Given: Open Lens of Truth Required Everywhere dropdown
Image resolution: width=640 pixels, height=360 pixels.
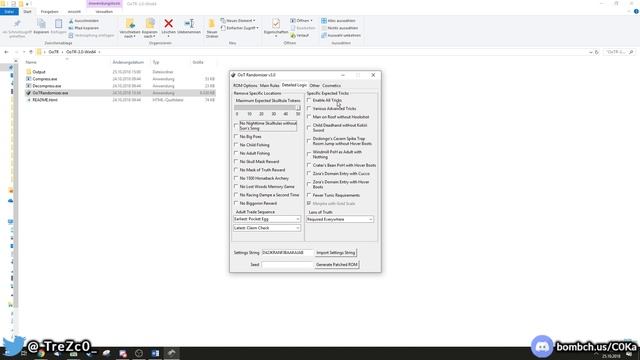Looking at the screenshot, I should (x=340, y=219).
